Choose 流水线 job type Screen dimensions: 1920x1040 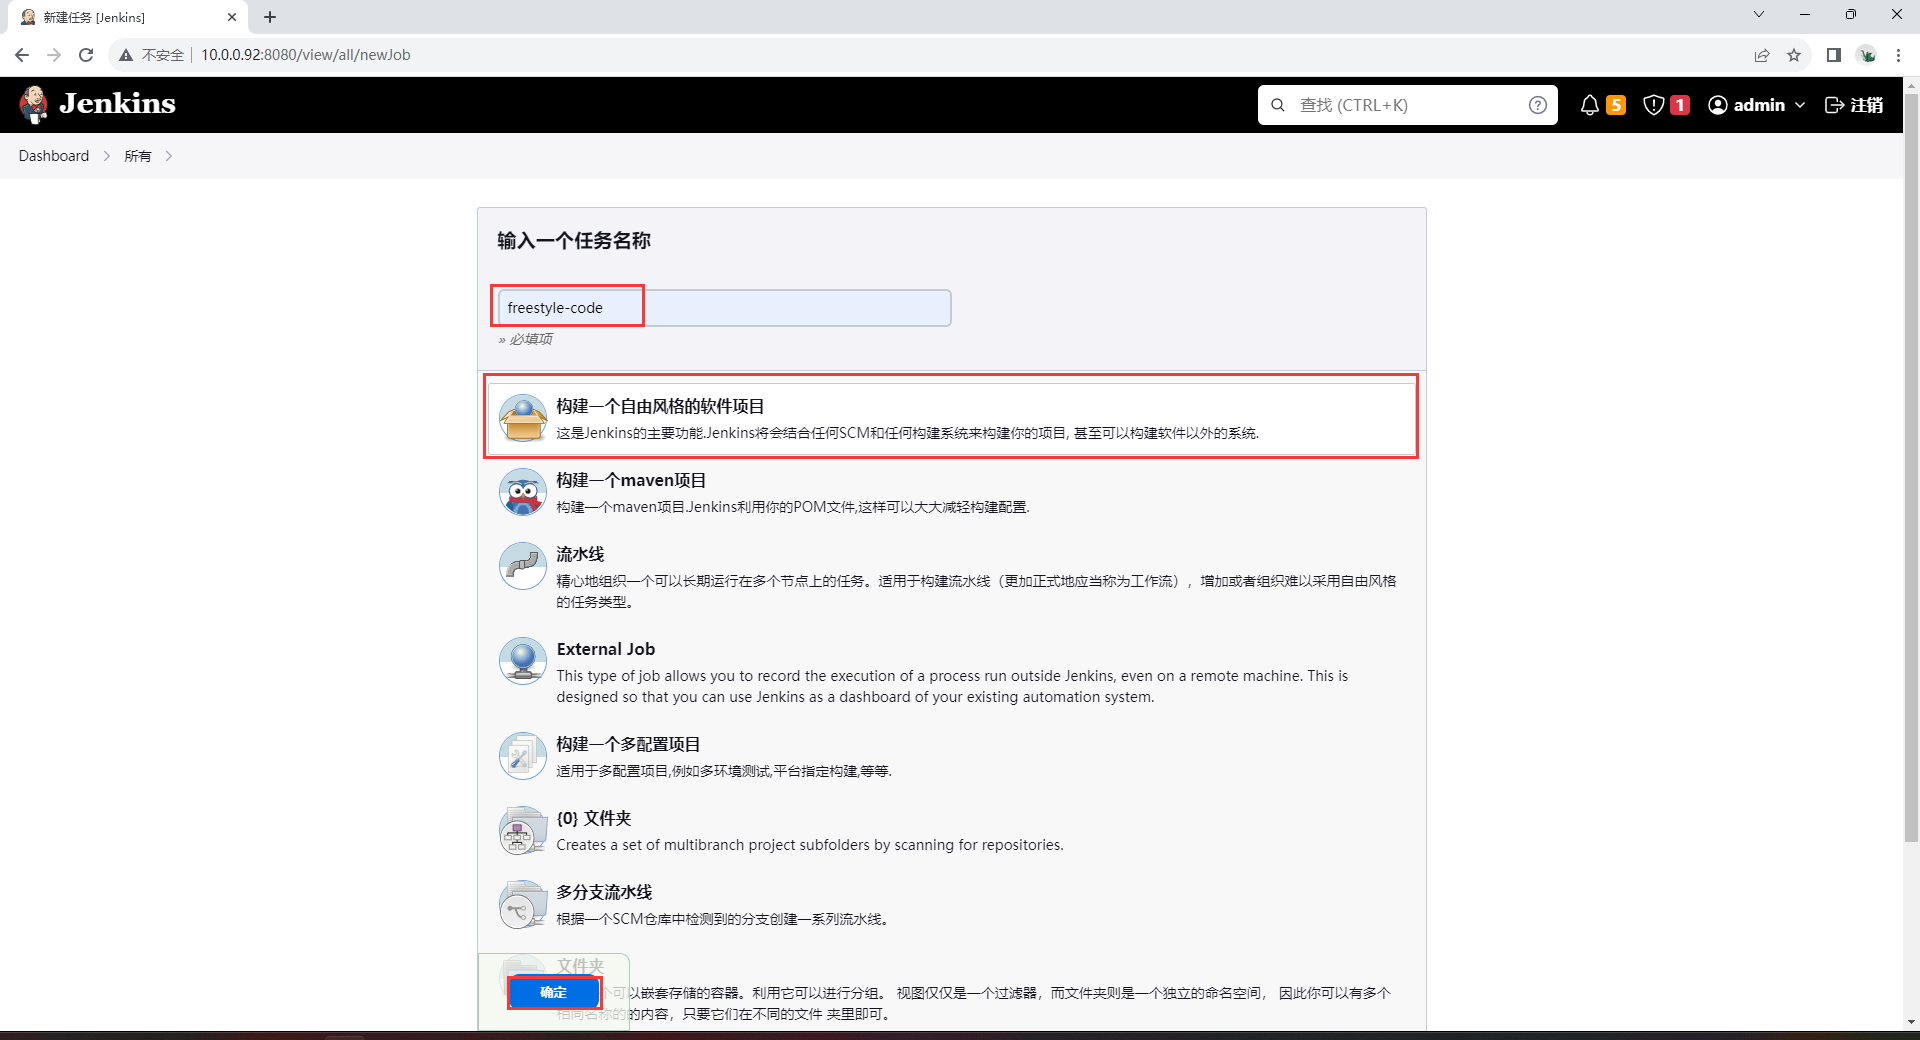click(951, 577)
